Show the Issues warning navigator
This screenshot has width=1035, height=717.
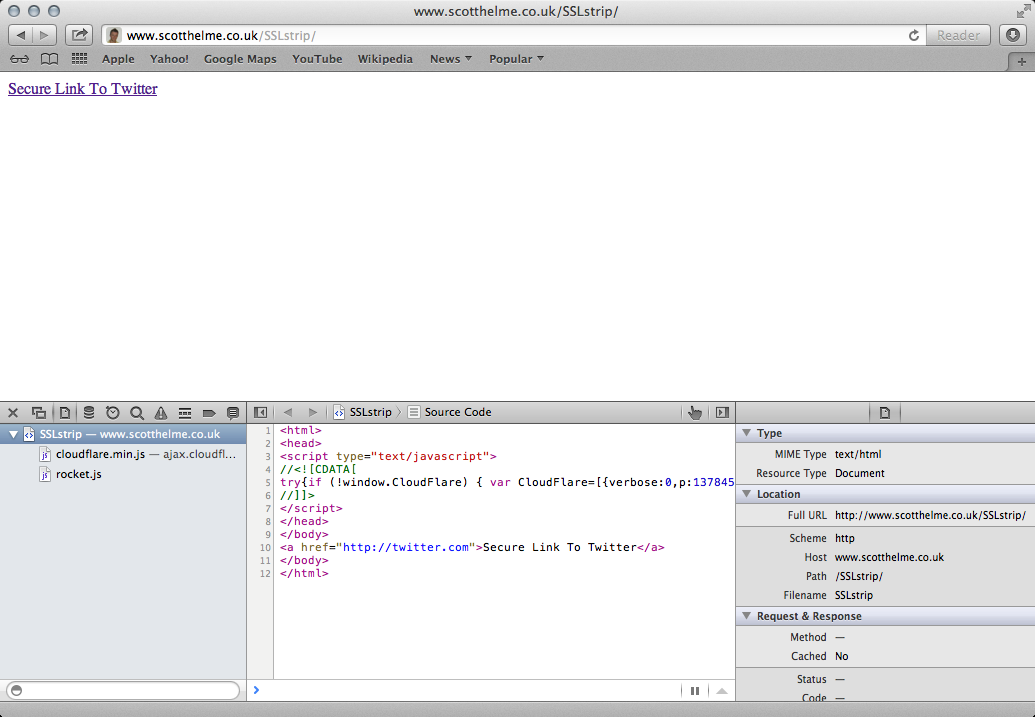click(x=160, y=413)
